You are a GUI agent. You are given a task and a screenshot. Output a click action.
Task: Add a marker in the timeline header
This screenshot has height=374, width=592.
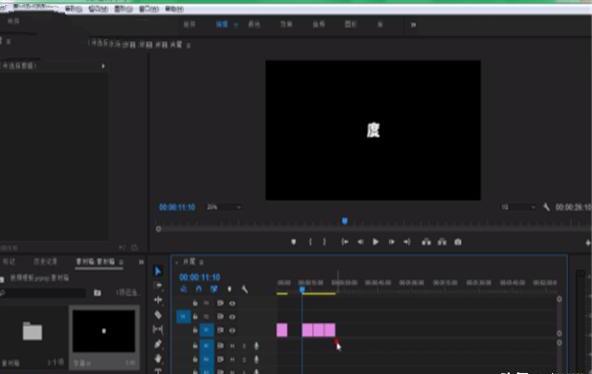coord(229,289)
